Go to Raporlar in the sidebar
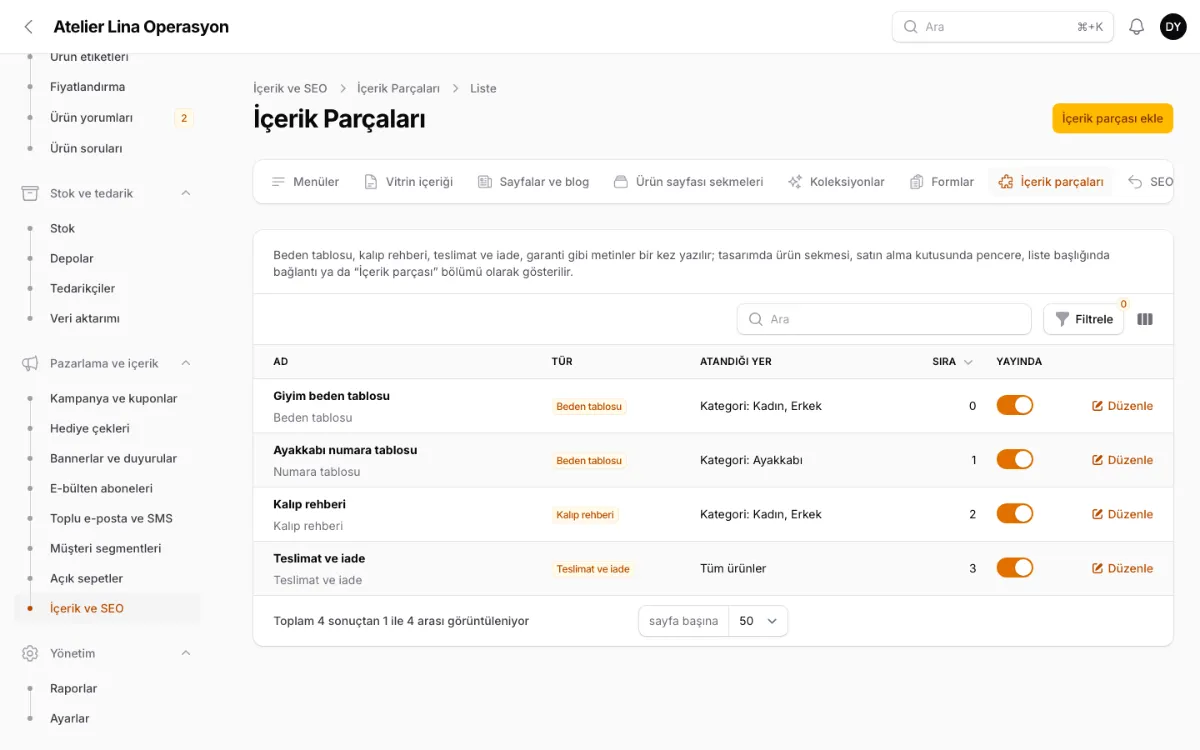1200x750 pixels. point(73,688)
